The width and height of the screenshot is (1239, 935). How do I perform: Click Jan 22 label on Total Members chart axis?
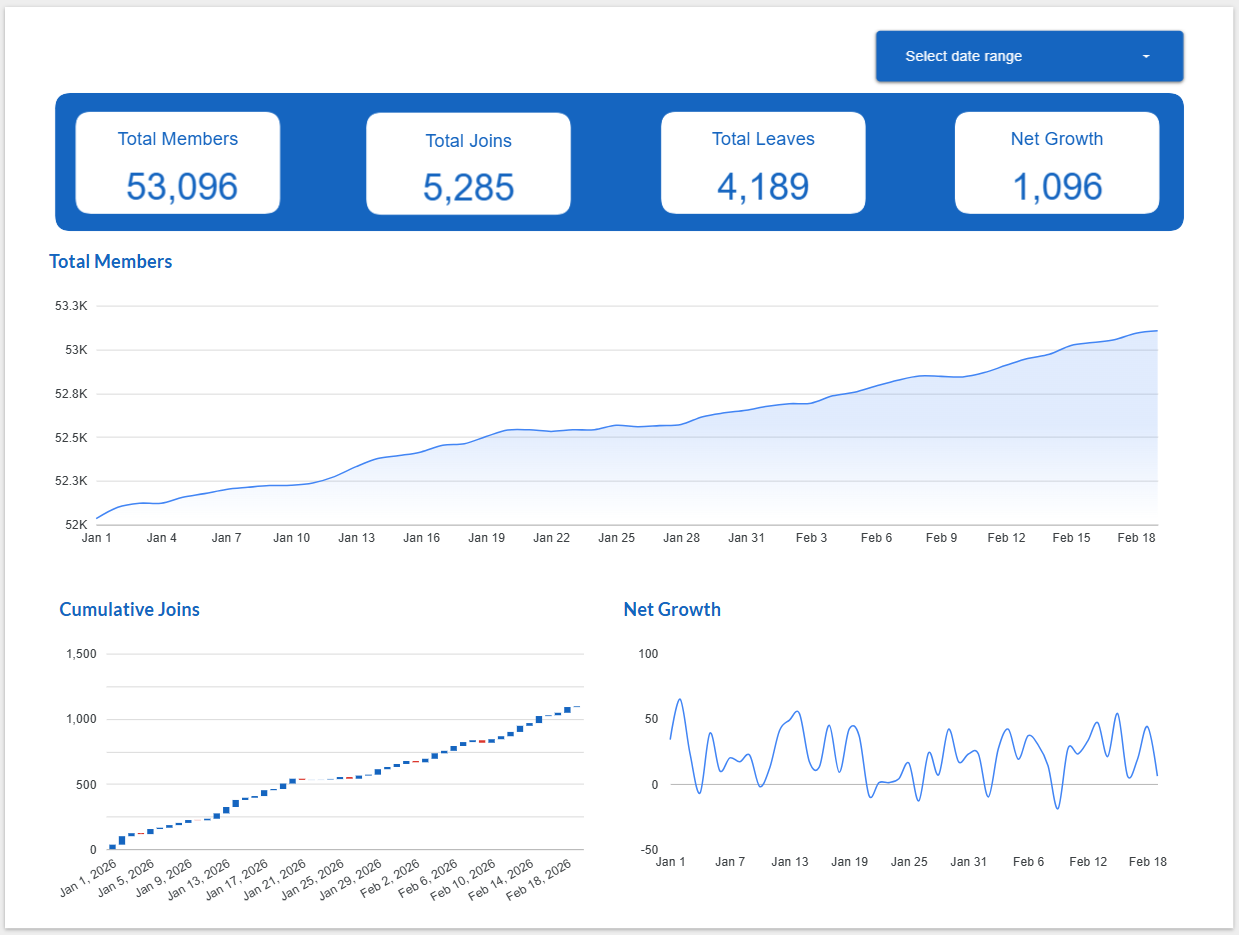[551, 538]
